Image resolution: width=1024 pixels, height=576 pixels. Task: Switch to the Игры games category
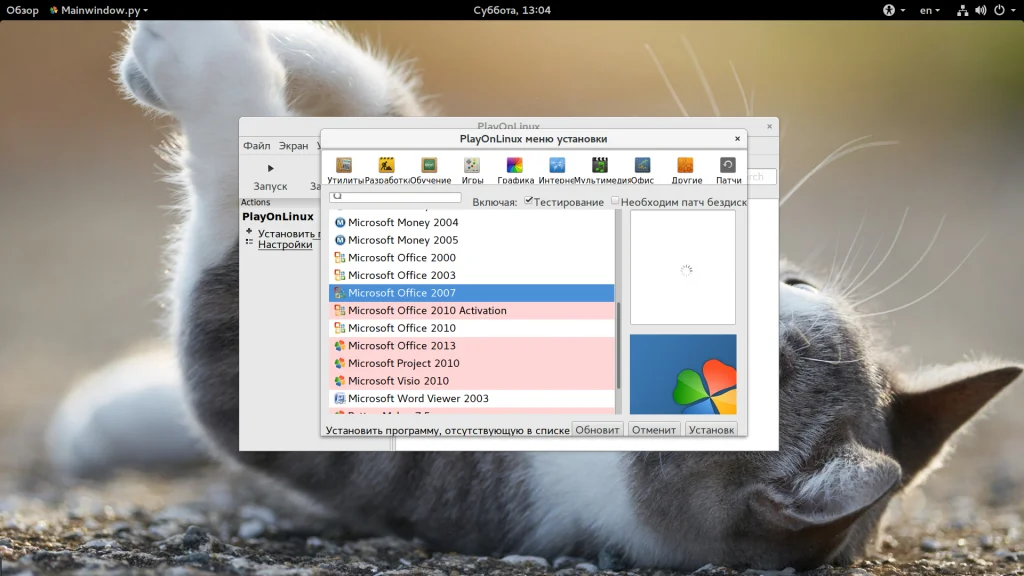pyautogui.click(x=472, y=166)
